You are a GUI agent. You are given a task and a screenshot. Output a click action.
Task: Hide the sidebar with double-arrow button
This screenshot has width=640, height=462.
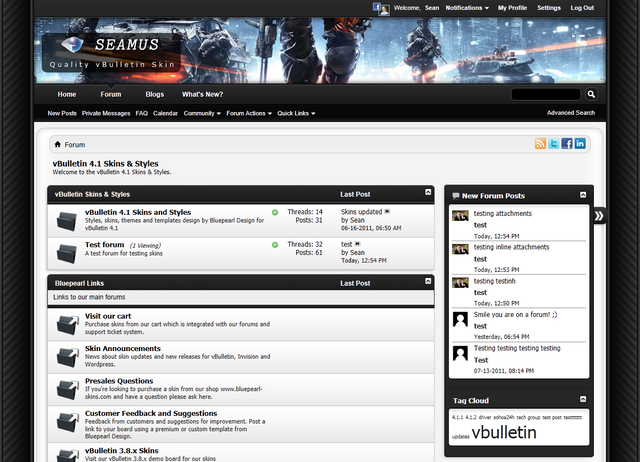click(599, 215)
